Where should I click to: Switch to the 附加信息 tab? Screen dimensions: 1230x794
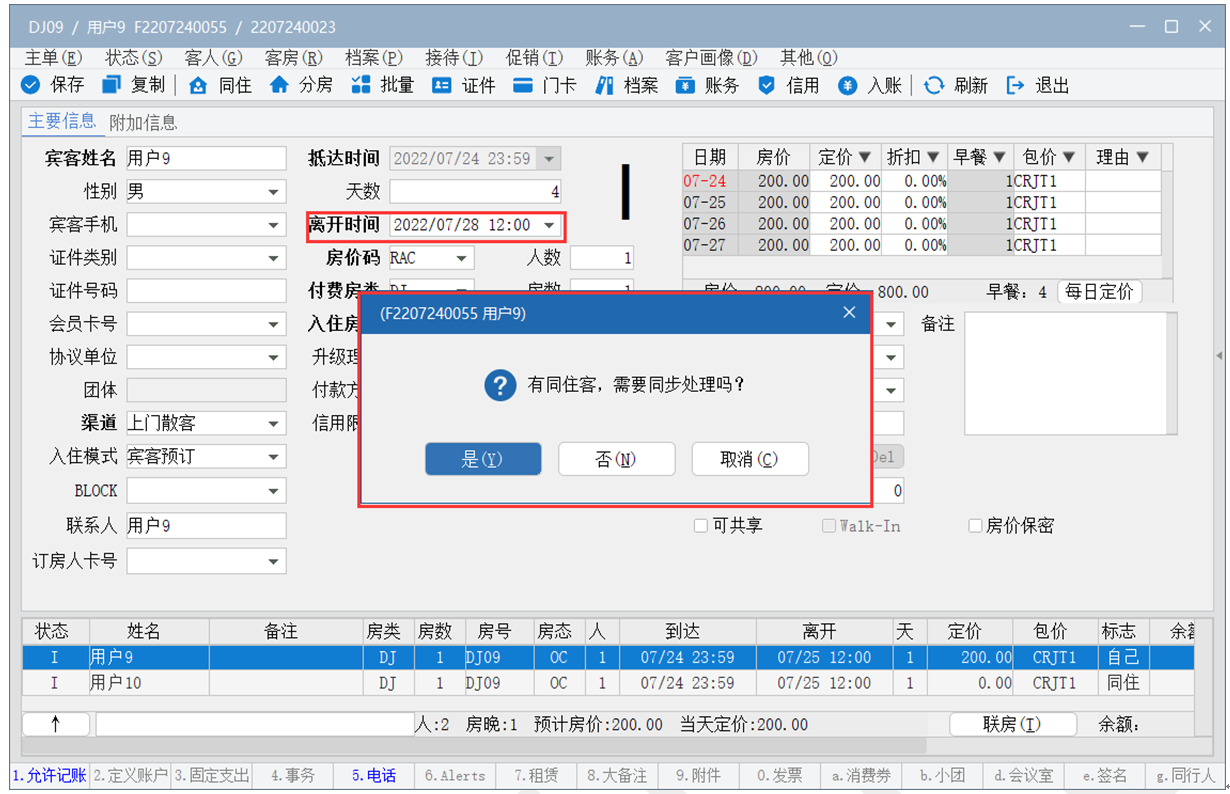[x=143, y=122]
